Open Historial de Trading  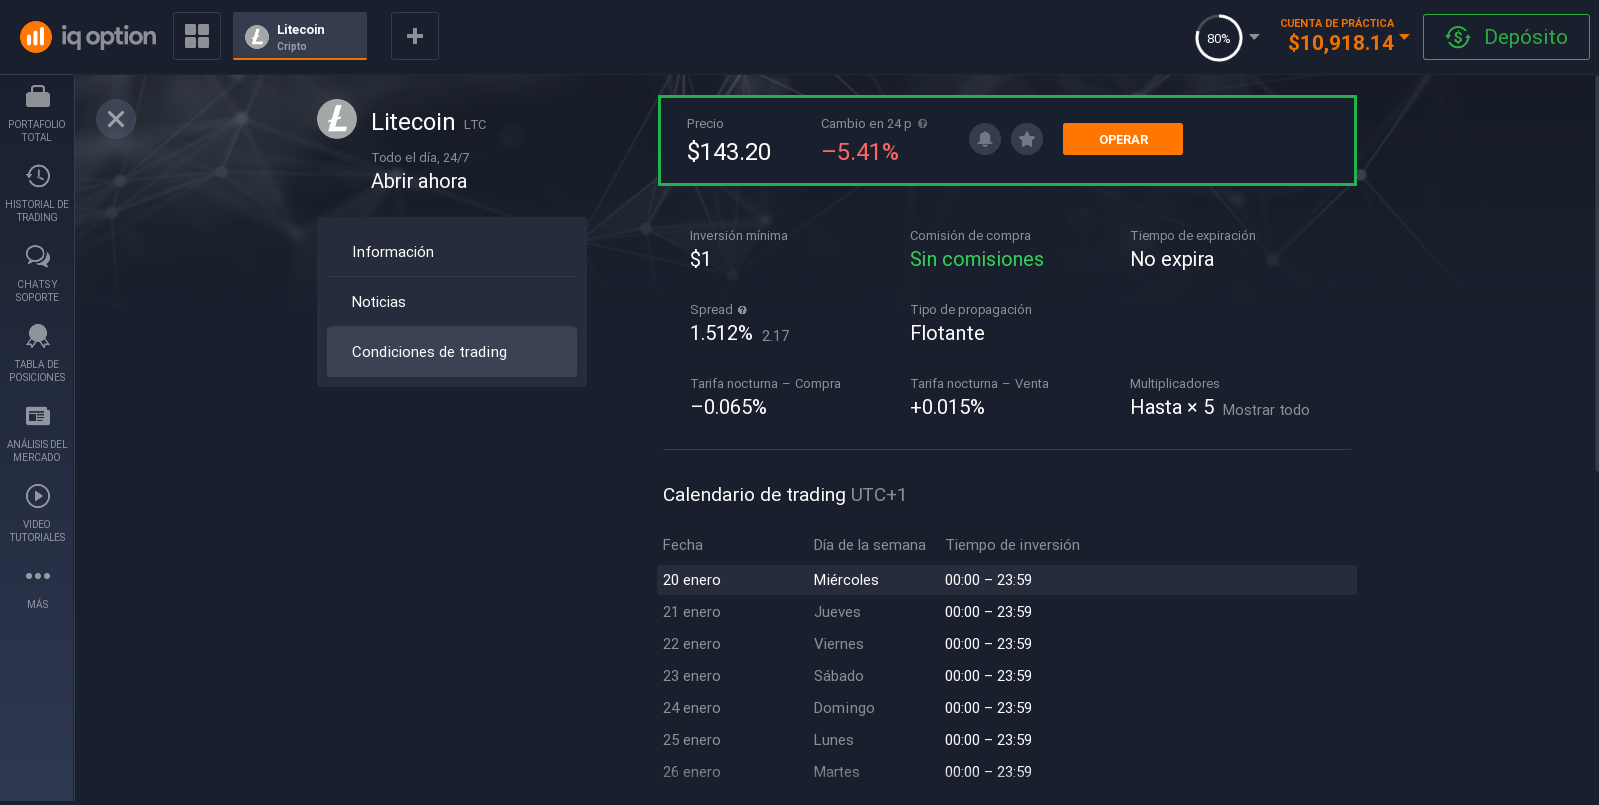(x=37, y=194)
